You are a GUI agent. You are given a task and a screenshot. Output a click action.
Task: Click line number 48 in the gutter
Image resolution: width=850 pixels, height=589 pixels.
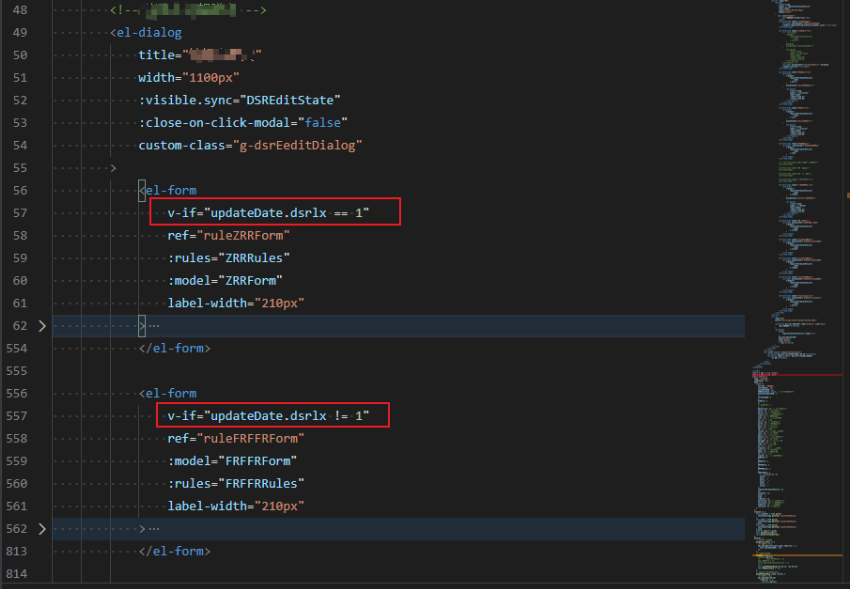[x=19, y=9]
